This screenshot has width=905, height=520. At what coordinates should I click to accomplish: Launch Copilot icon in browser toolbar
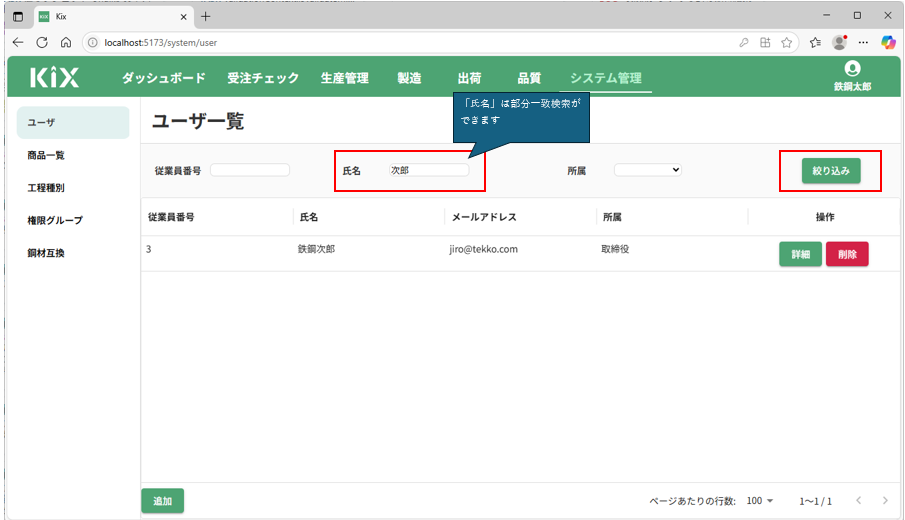(x=888, y=42)
